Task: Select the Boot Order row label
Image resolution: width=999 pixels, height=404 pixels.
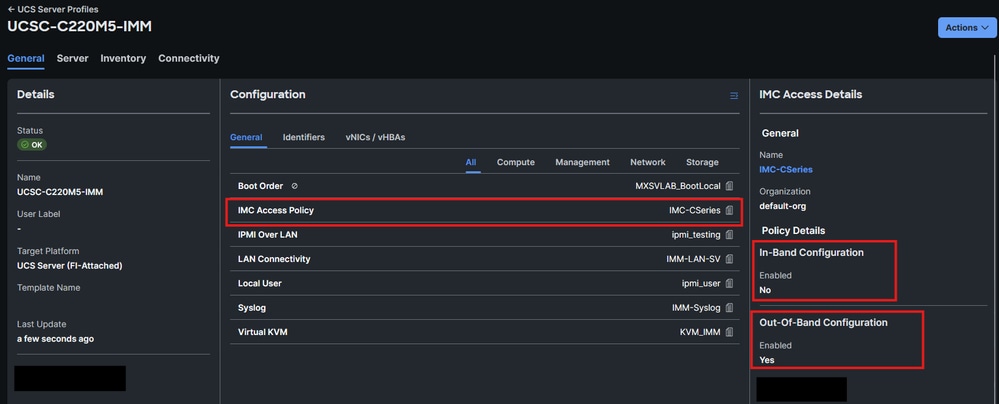Action: click(260, 186)
